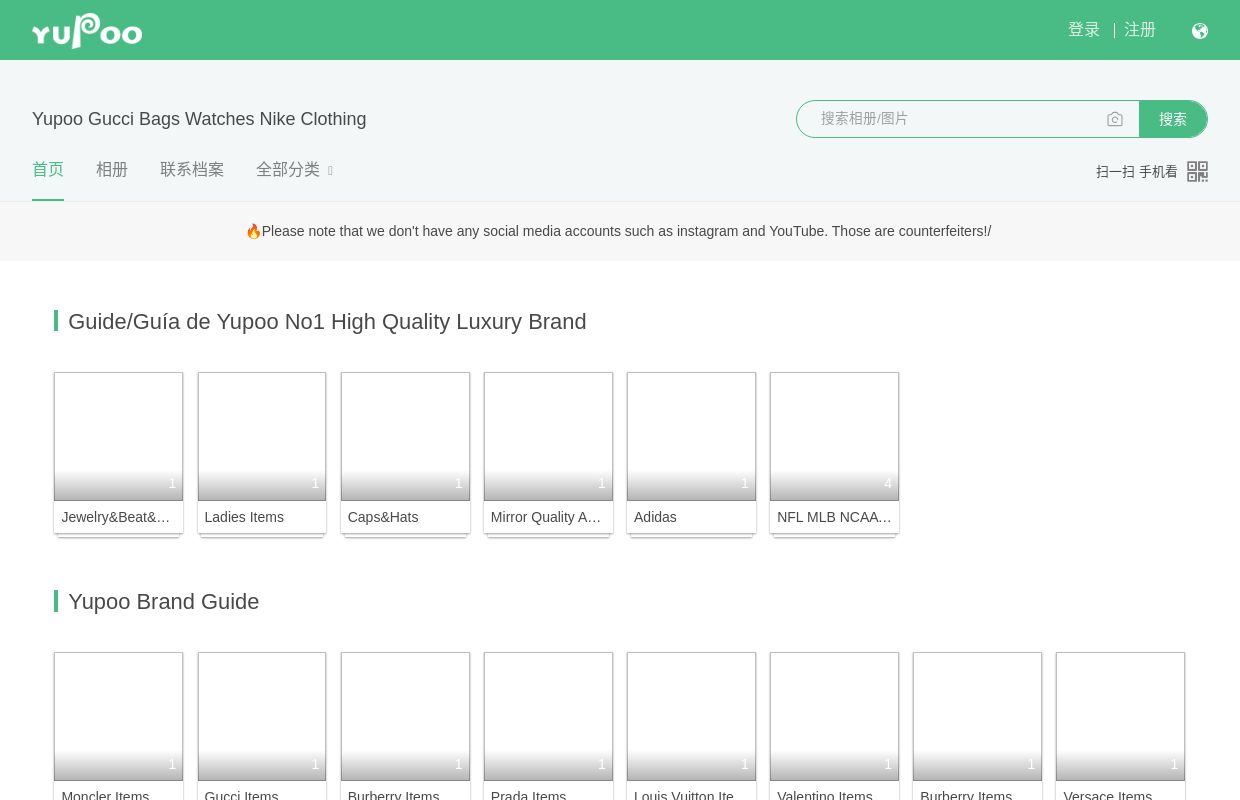The height and width of the screenshot is (800, 1240).
Task: Click the Guide/Guía de Yupoo No1 heading
Action: [x=327, y=321]
